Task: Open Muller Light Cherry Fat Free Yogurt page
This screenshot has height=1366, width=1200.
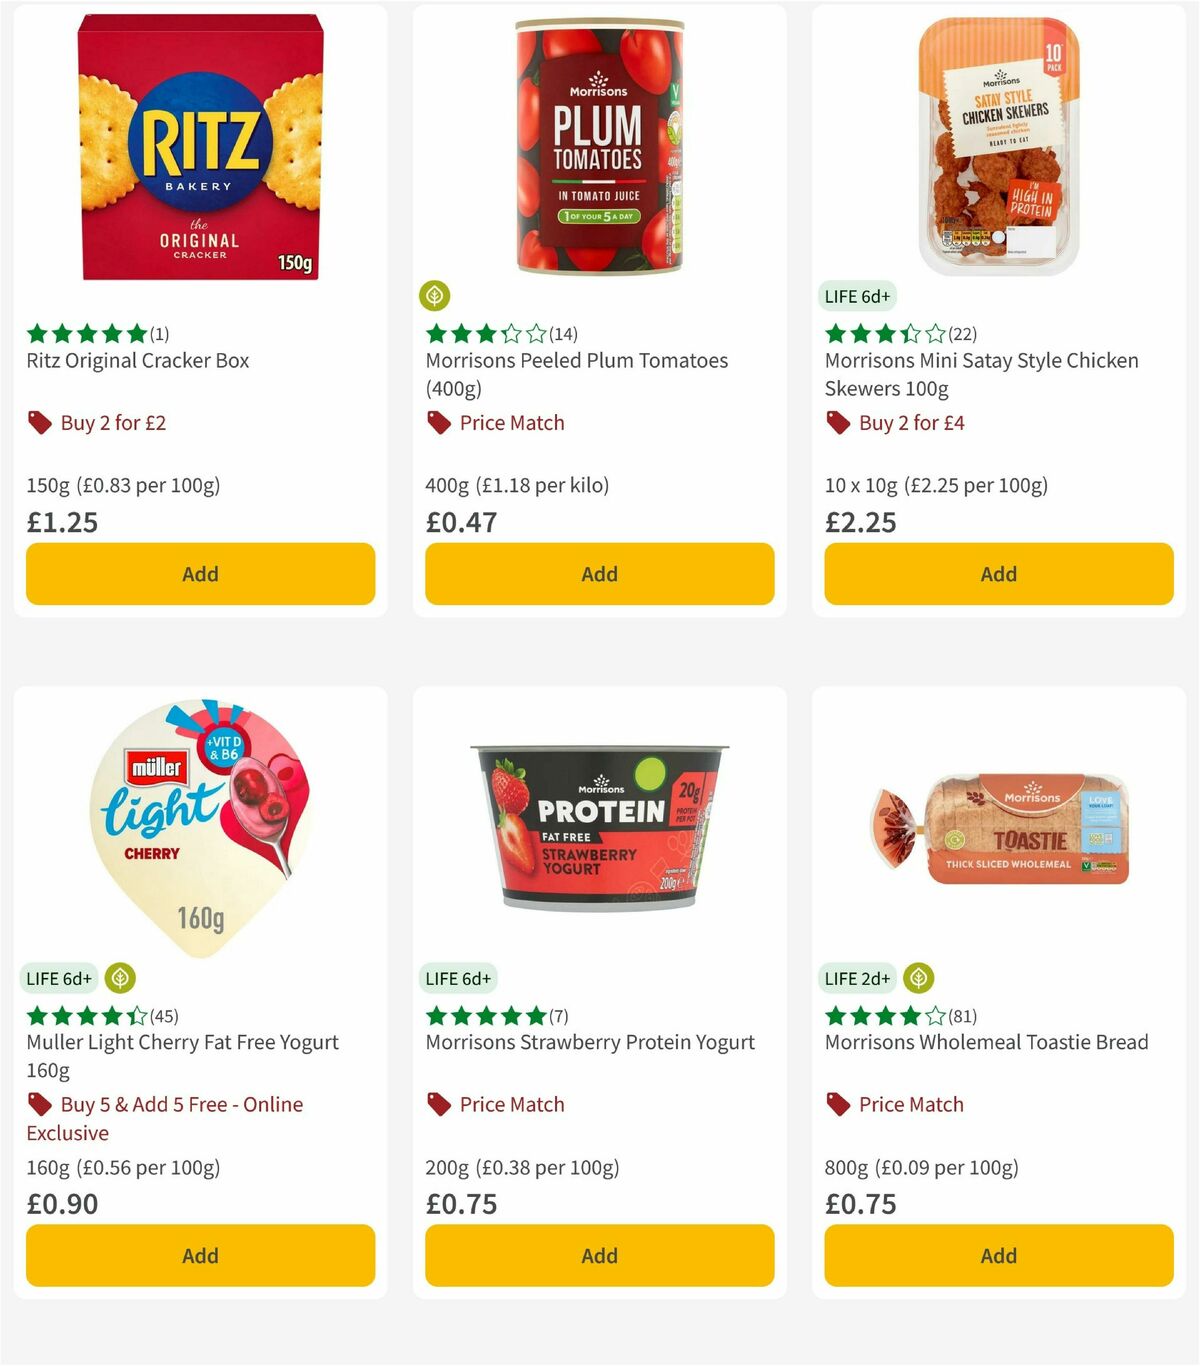Action: coord(182,1055)
